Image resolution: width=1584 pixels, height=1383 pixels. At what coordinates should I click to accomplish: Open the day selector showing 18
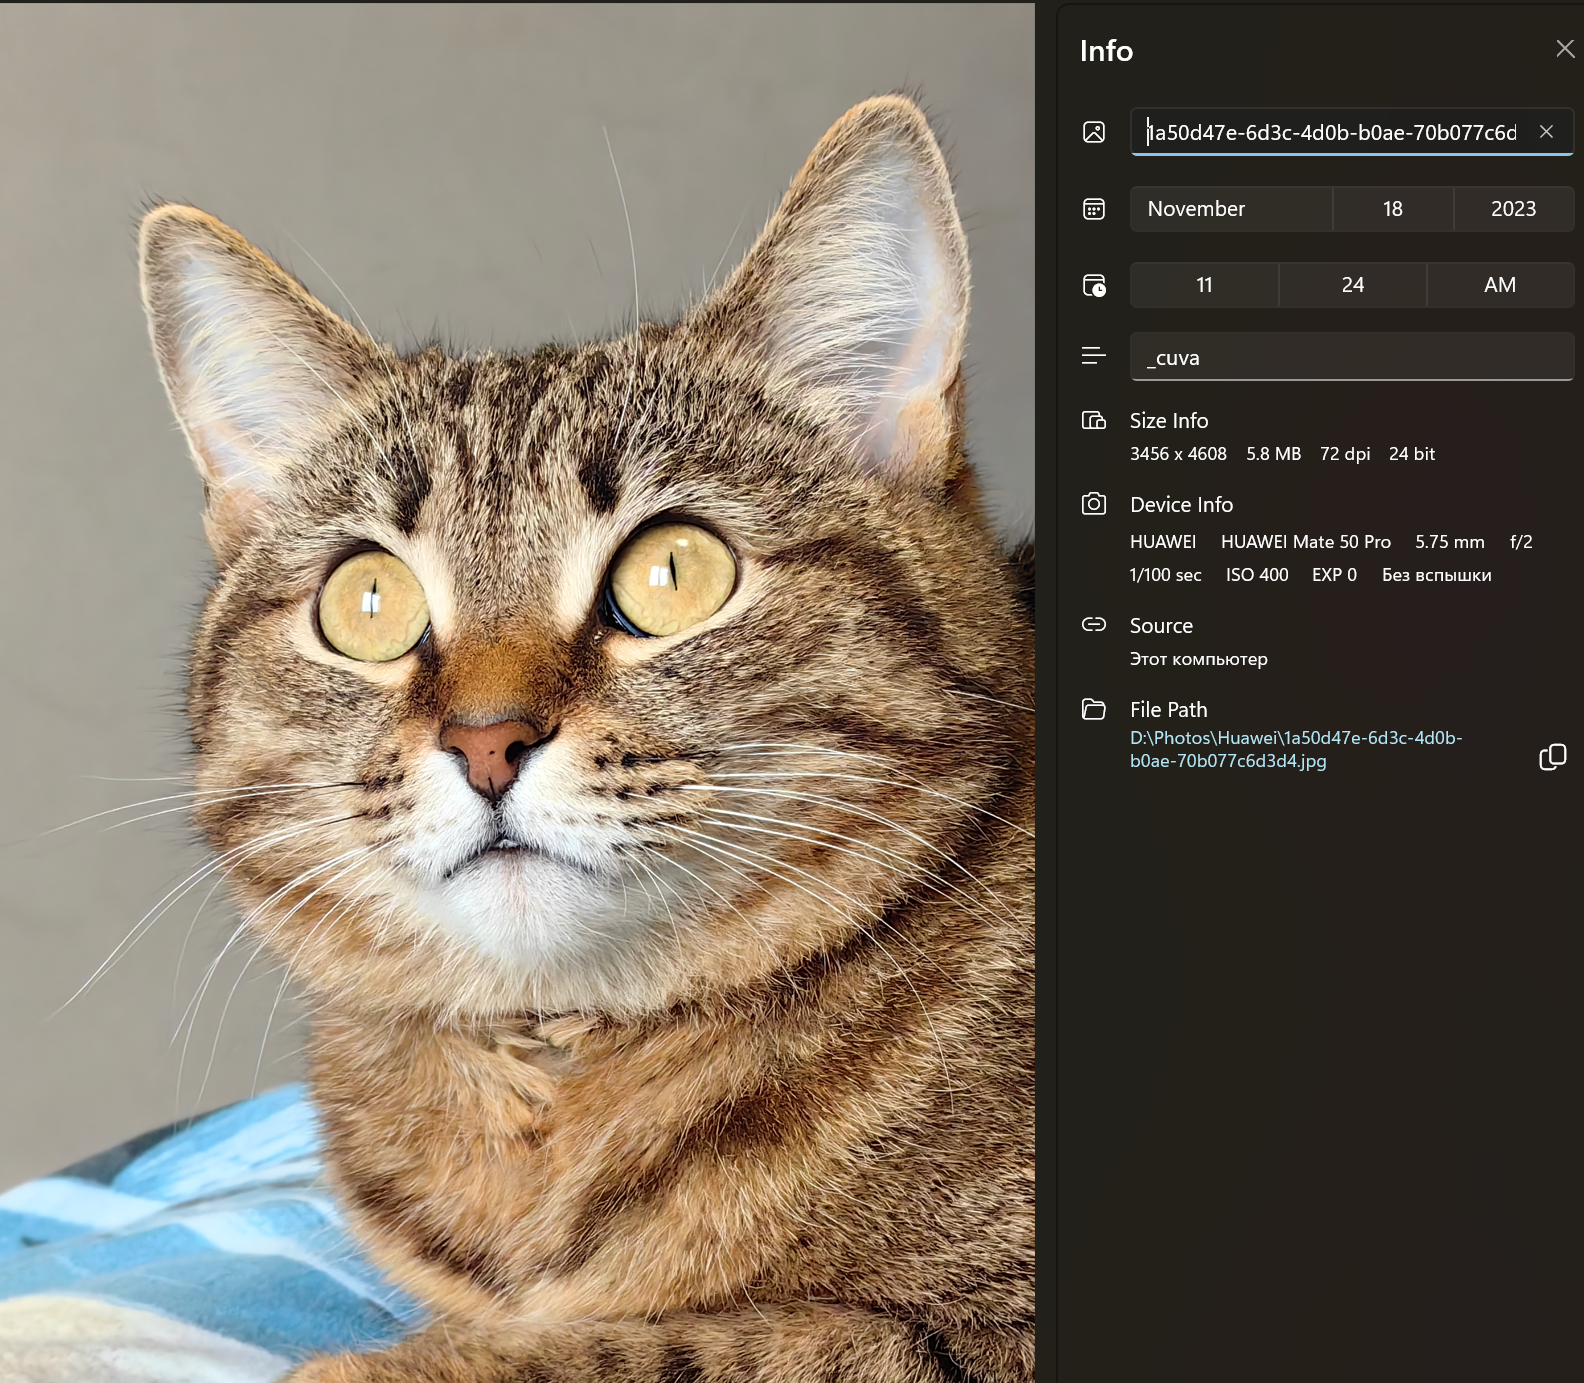(x=1392, y=209)
